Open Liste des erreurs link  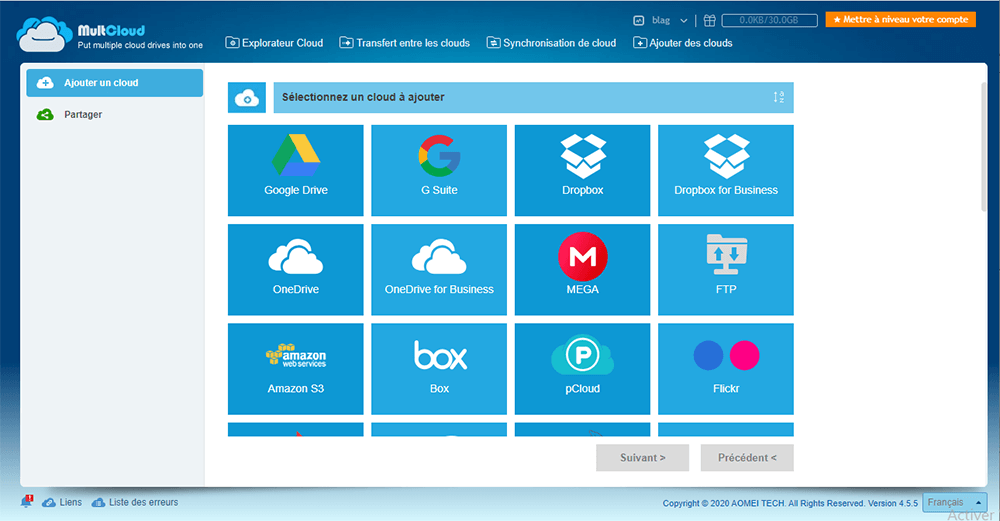click(135, 503)
